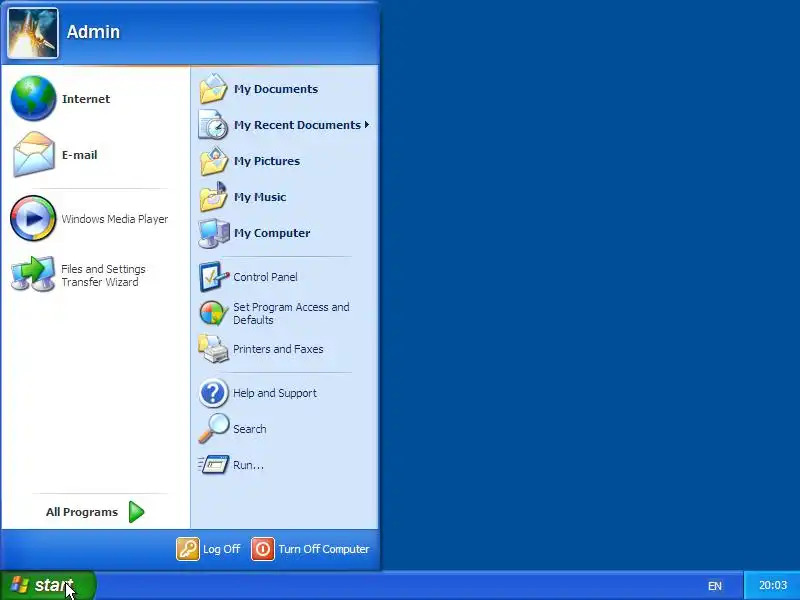This screenshot has height=600, width=800.
Task: Click the Run window icon
Action: [213, 465]
